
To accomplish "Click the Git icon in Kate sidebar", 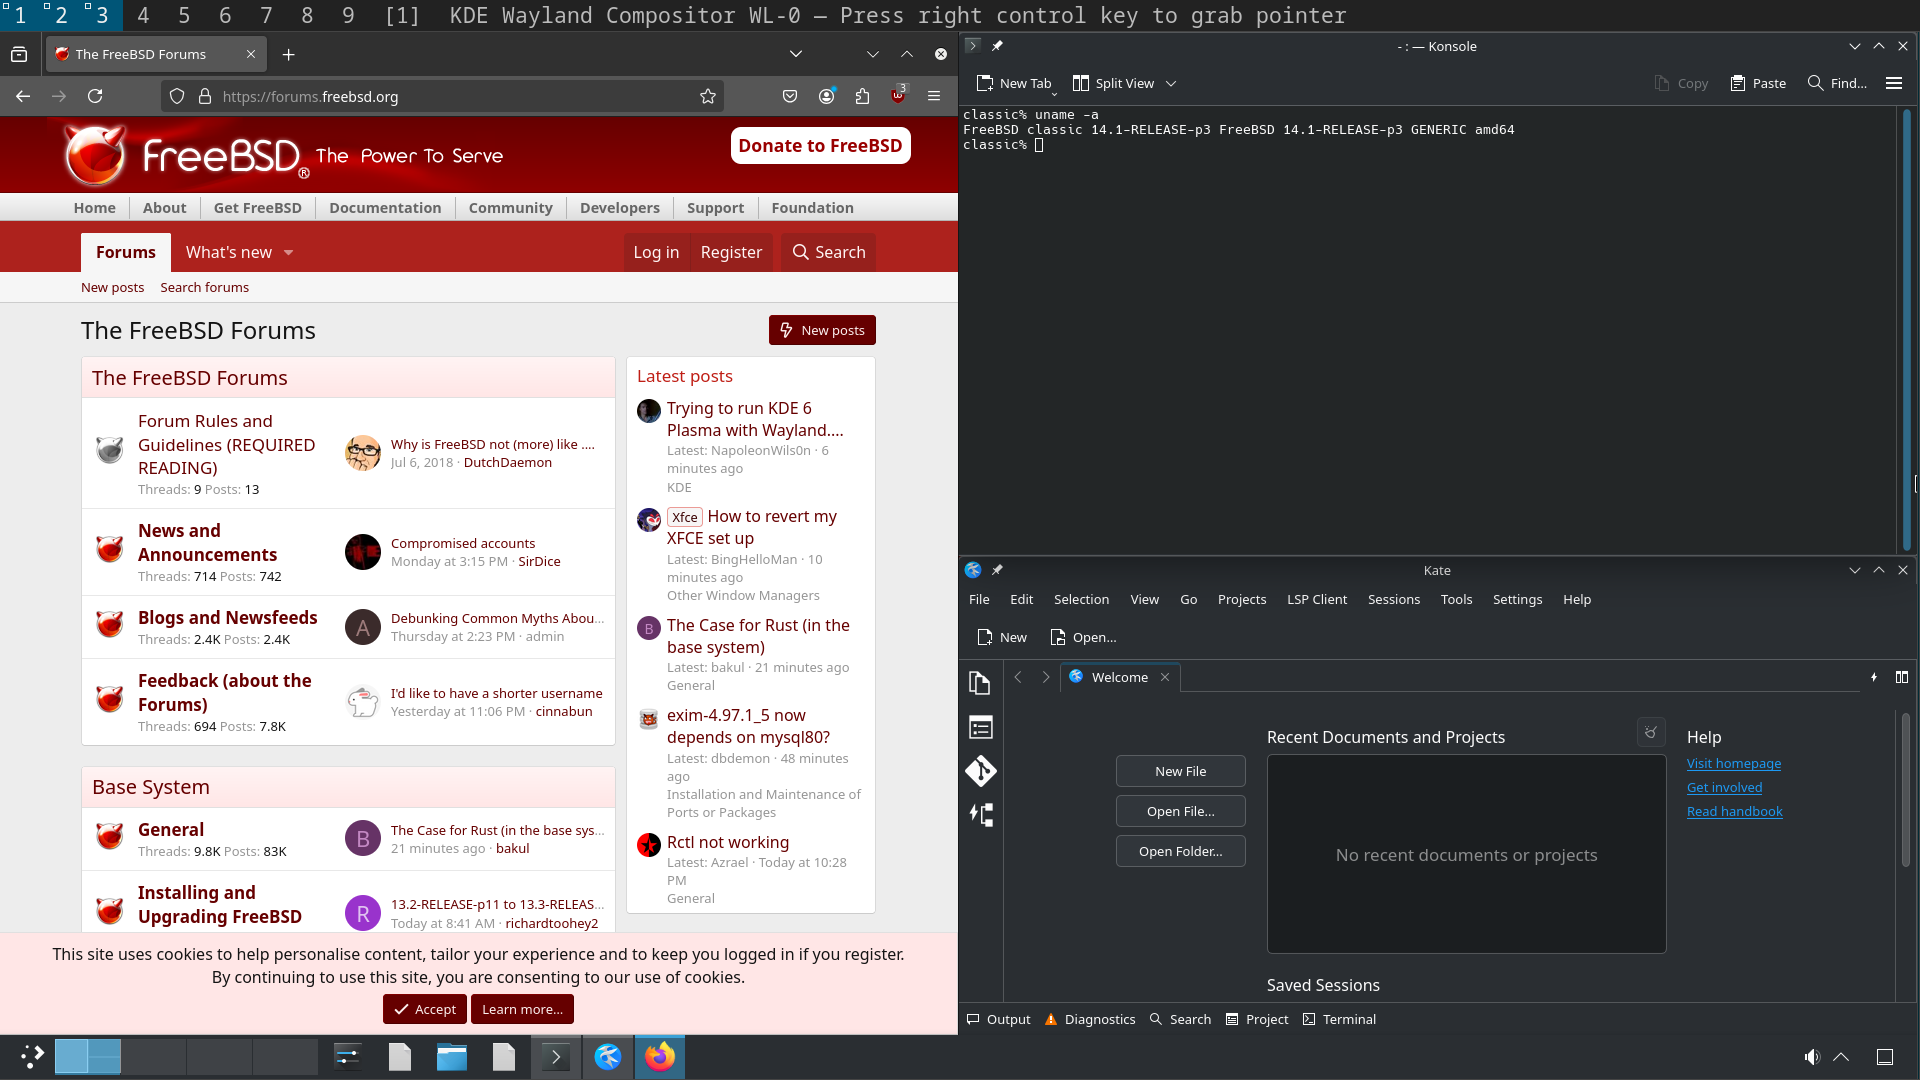I will point(980,771).
